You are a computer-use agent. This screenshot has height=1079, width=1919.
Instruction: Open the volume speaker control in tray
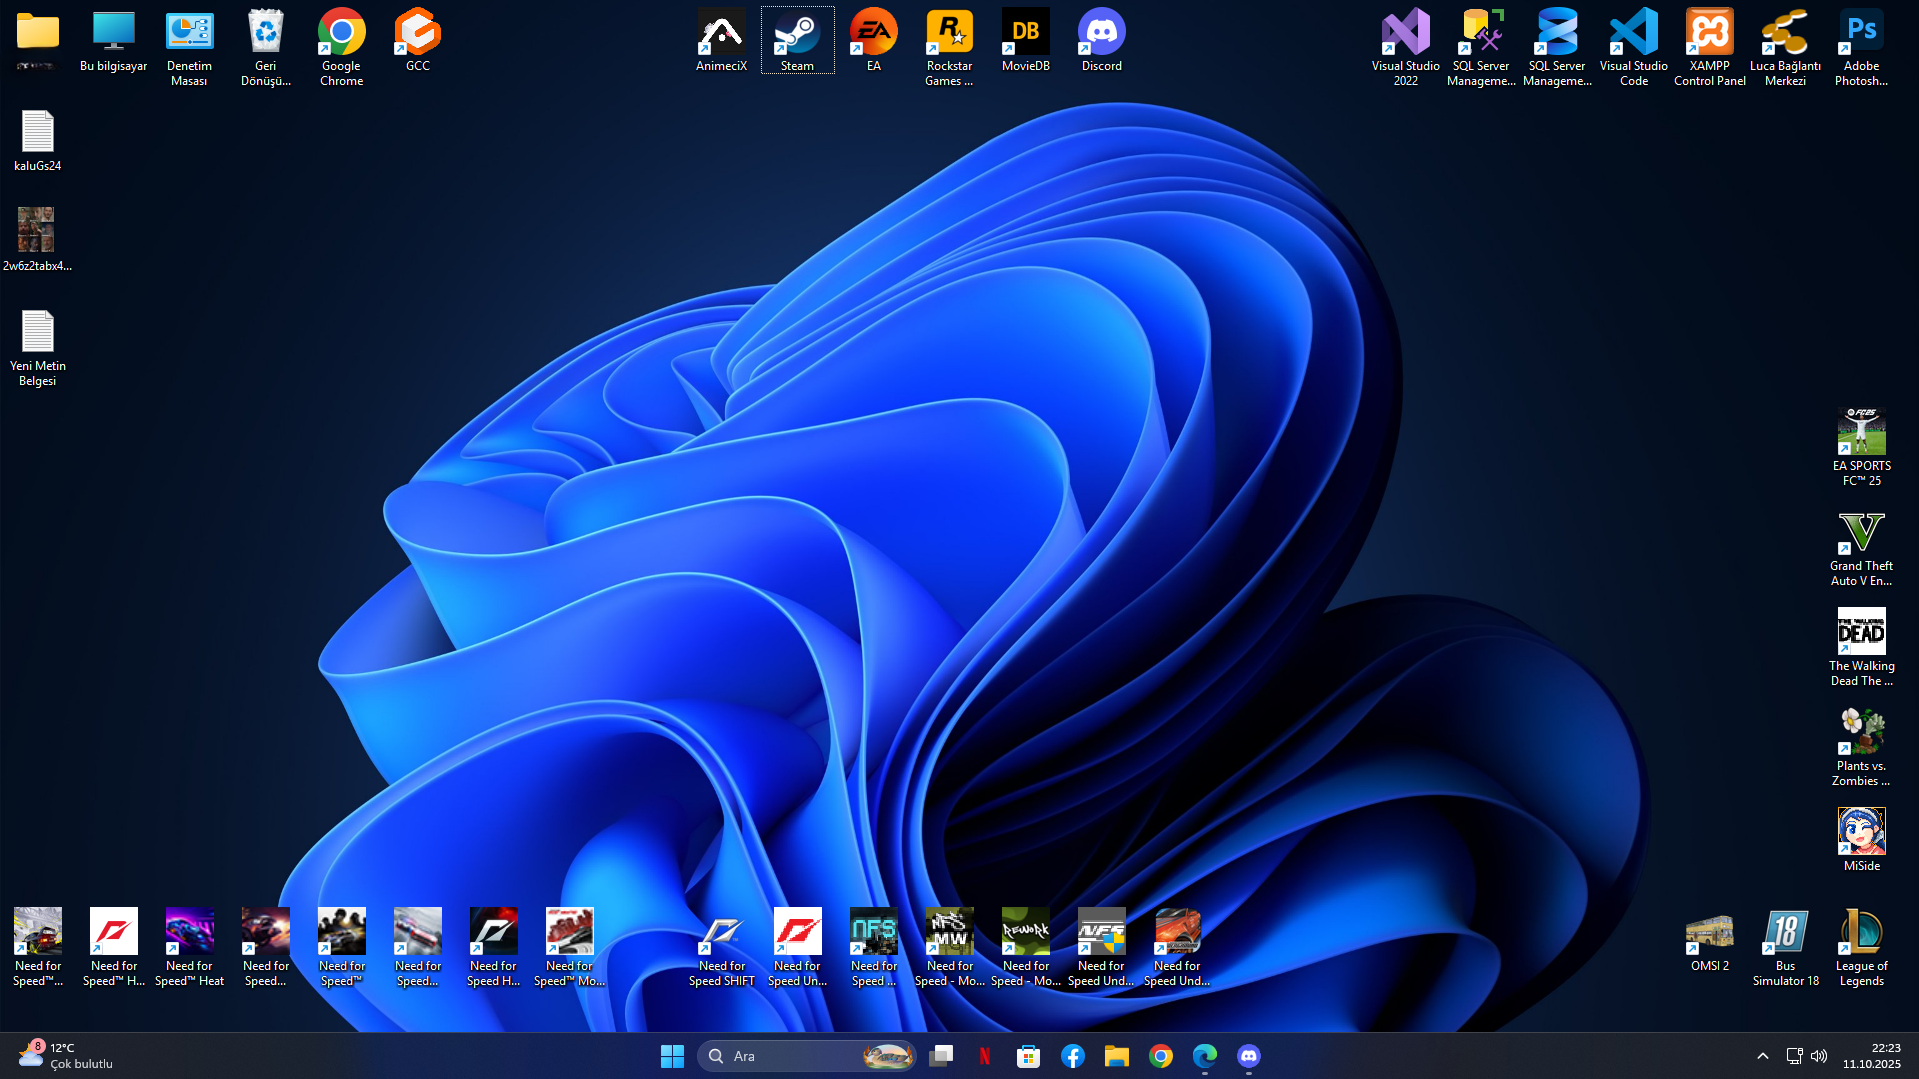[1819, 1056]
